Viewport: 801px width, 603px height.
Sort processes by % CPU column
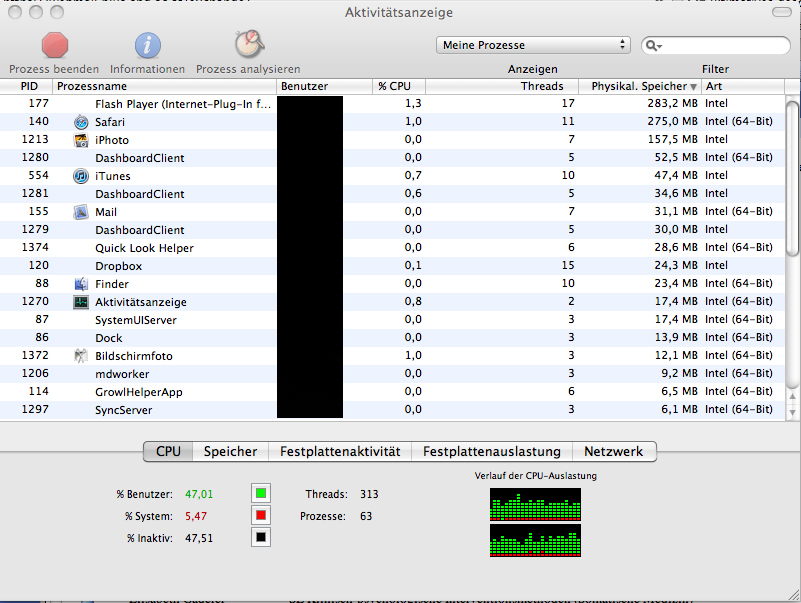click(396, 87)
